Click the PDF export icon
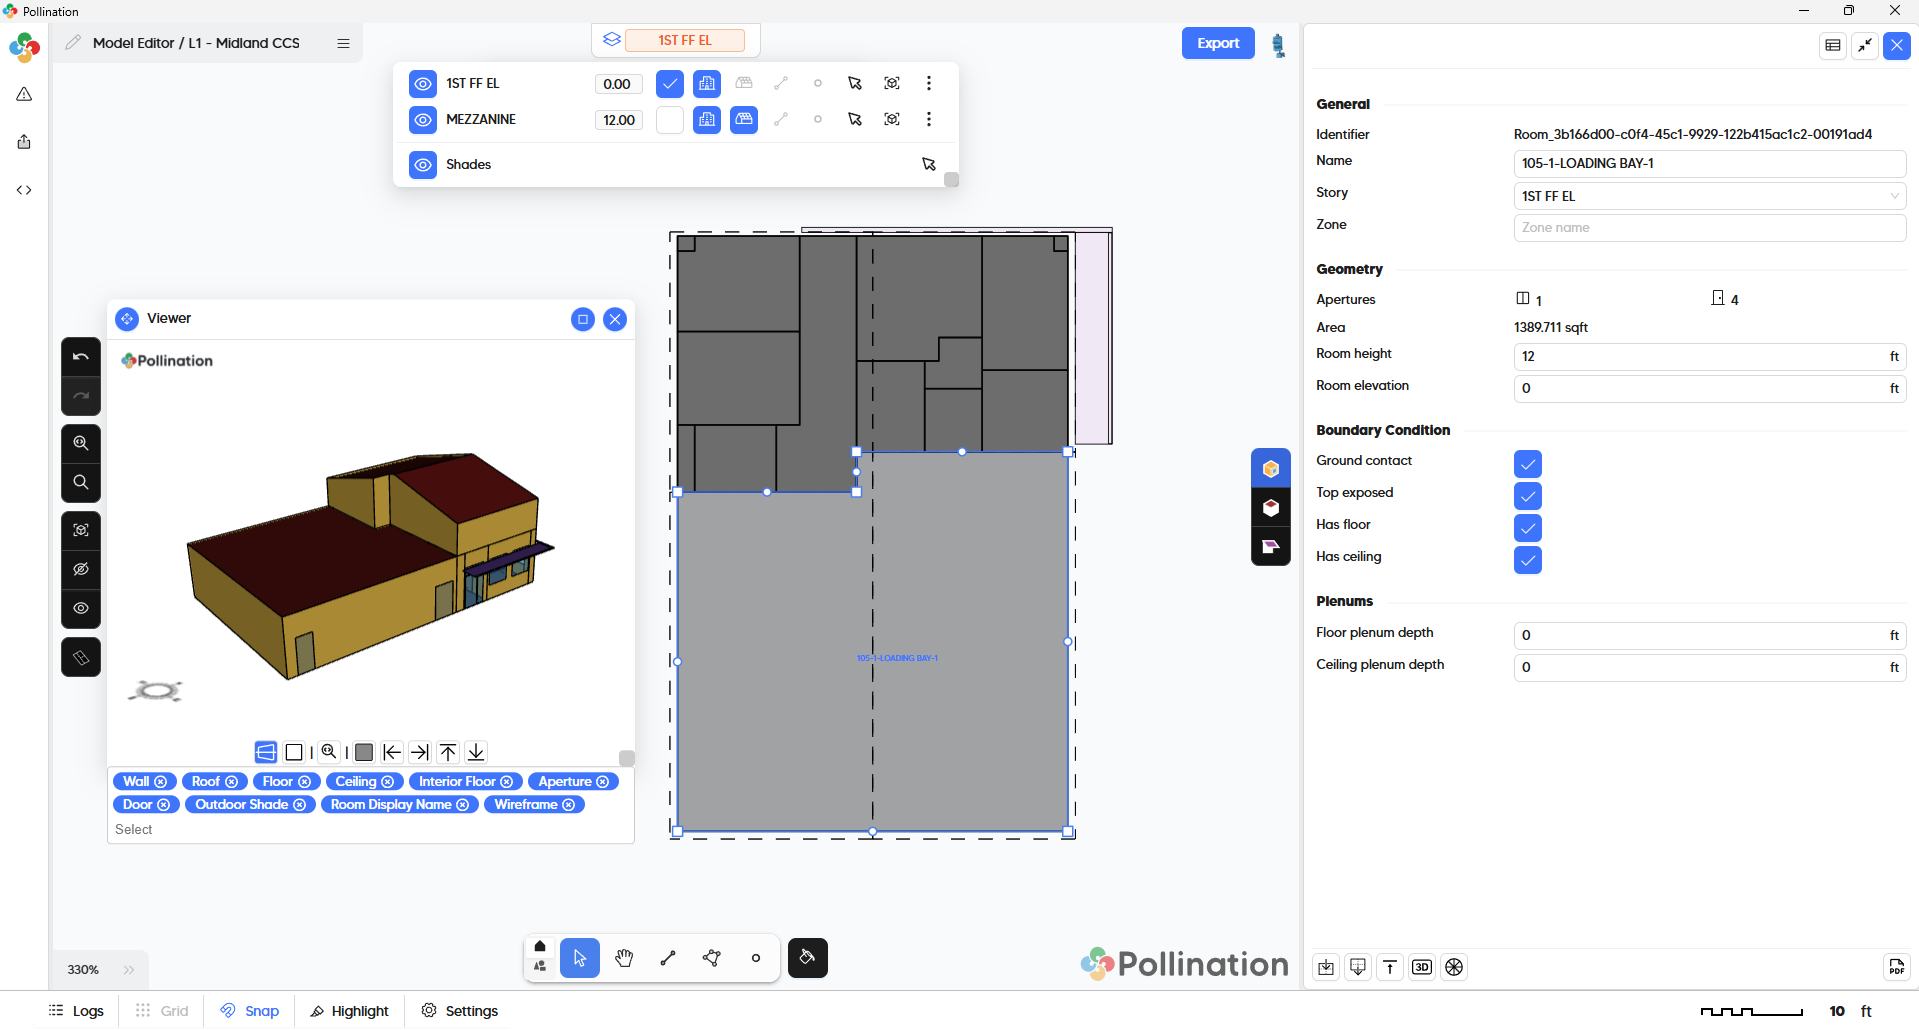 (x=1896, y=967)
